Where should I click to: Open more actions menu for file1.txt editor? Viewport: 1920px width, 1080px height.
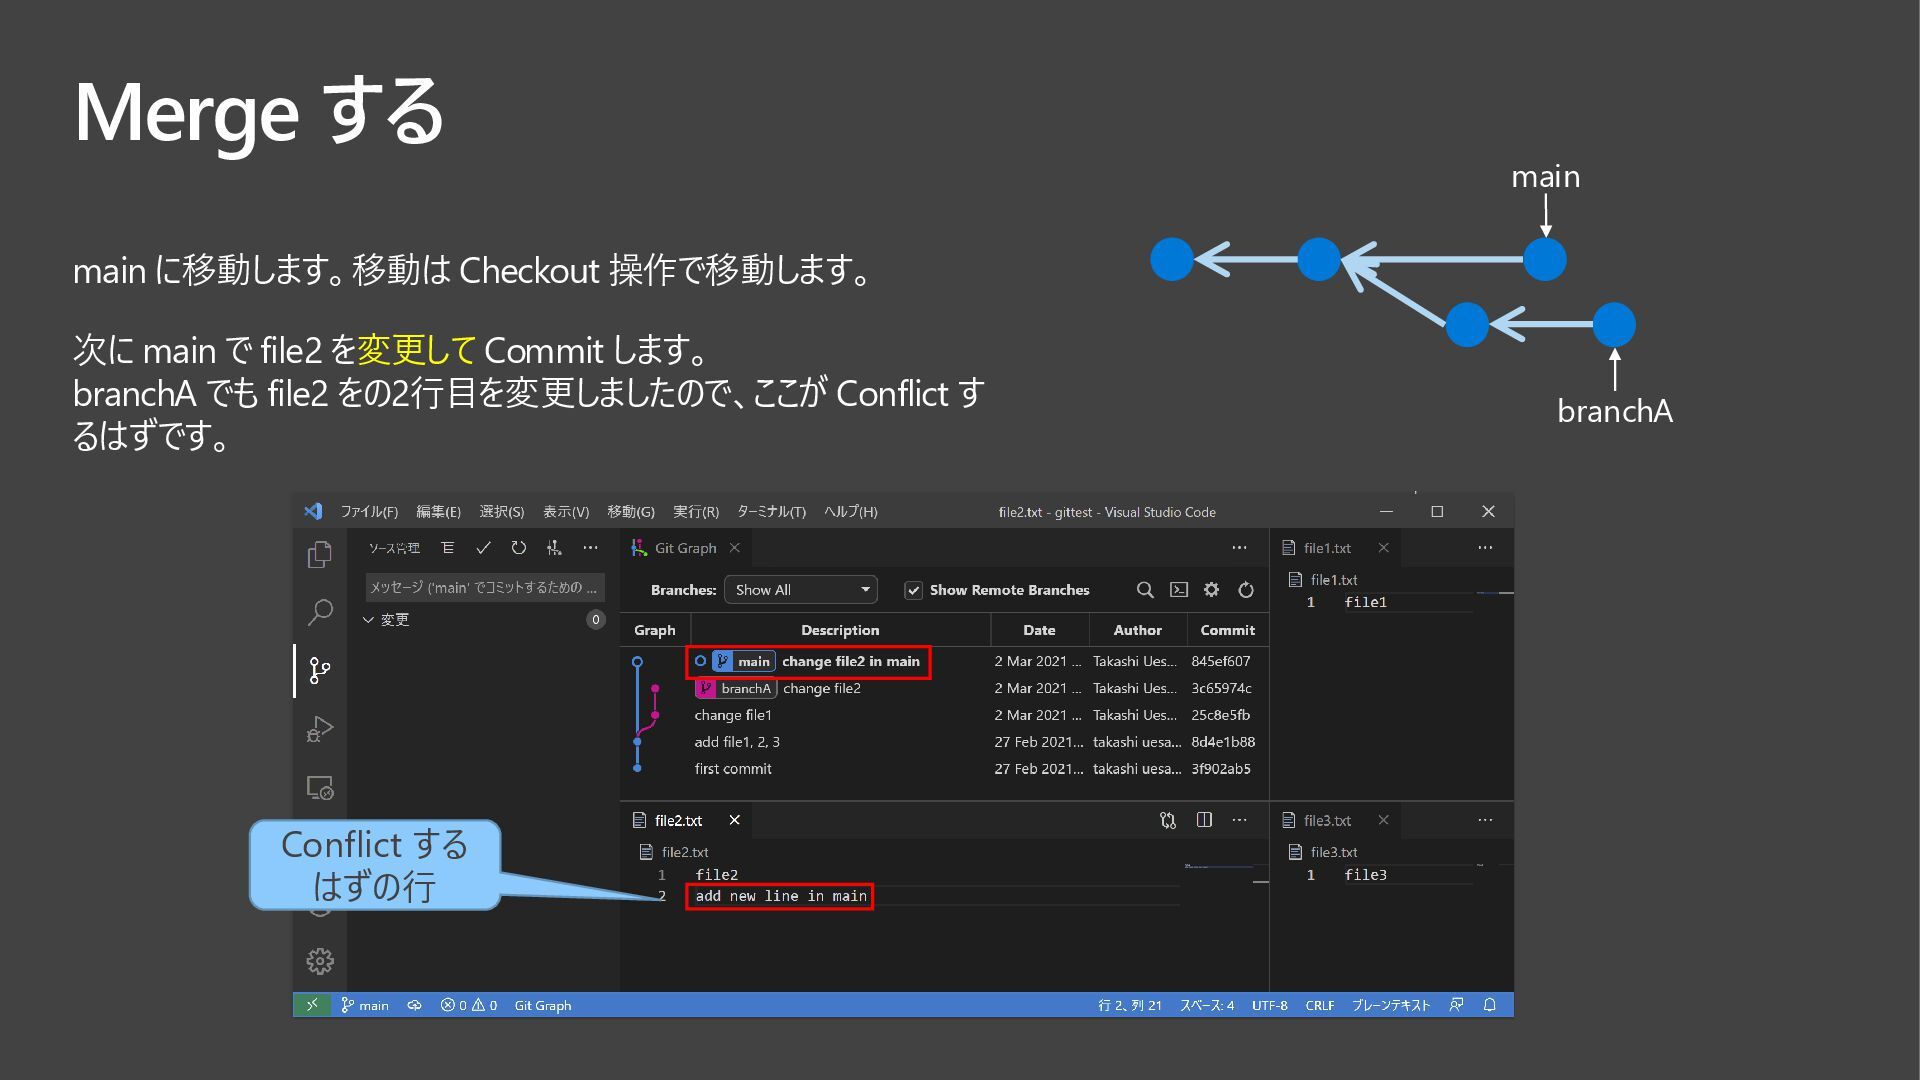click(x=1485, y=548)
